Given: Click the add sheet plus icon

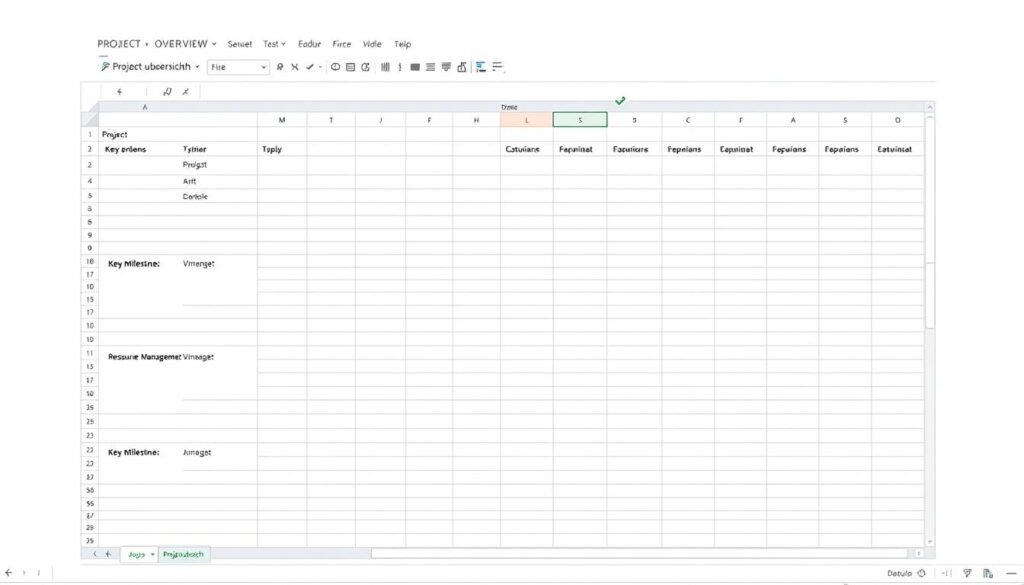Looking at the screenshot, I should coord(108,554).
